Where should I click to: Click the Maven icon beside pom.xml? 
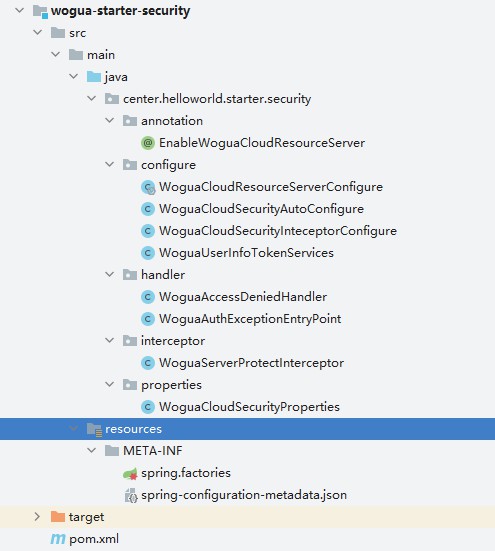coord(58,539)
